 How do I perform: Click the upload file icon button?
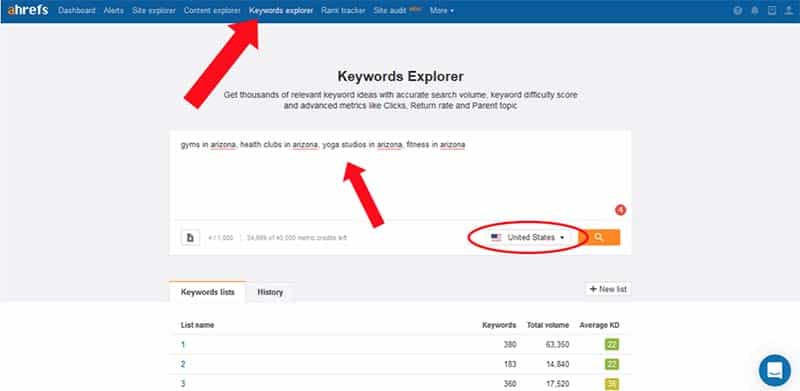pyautogui.click(x=190, y=237)
